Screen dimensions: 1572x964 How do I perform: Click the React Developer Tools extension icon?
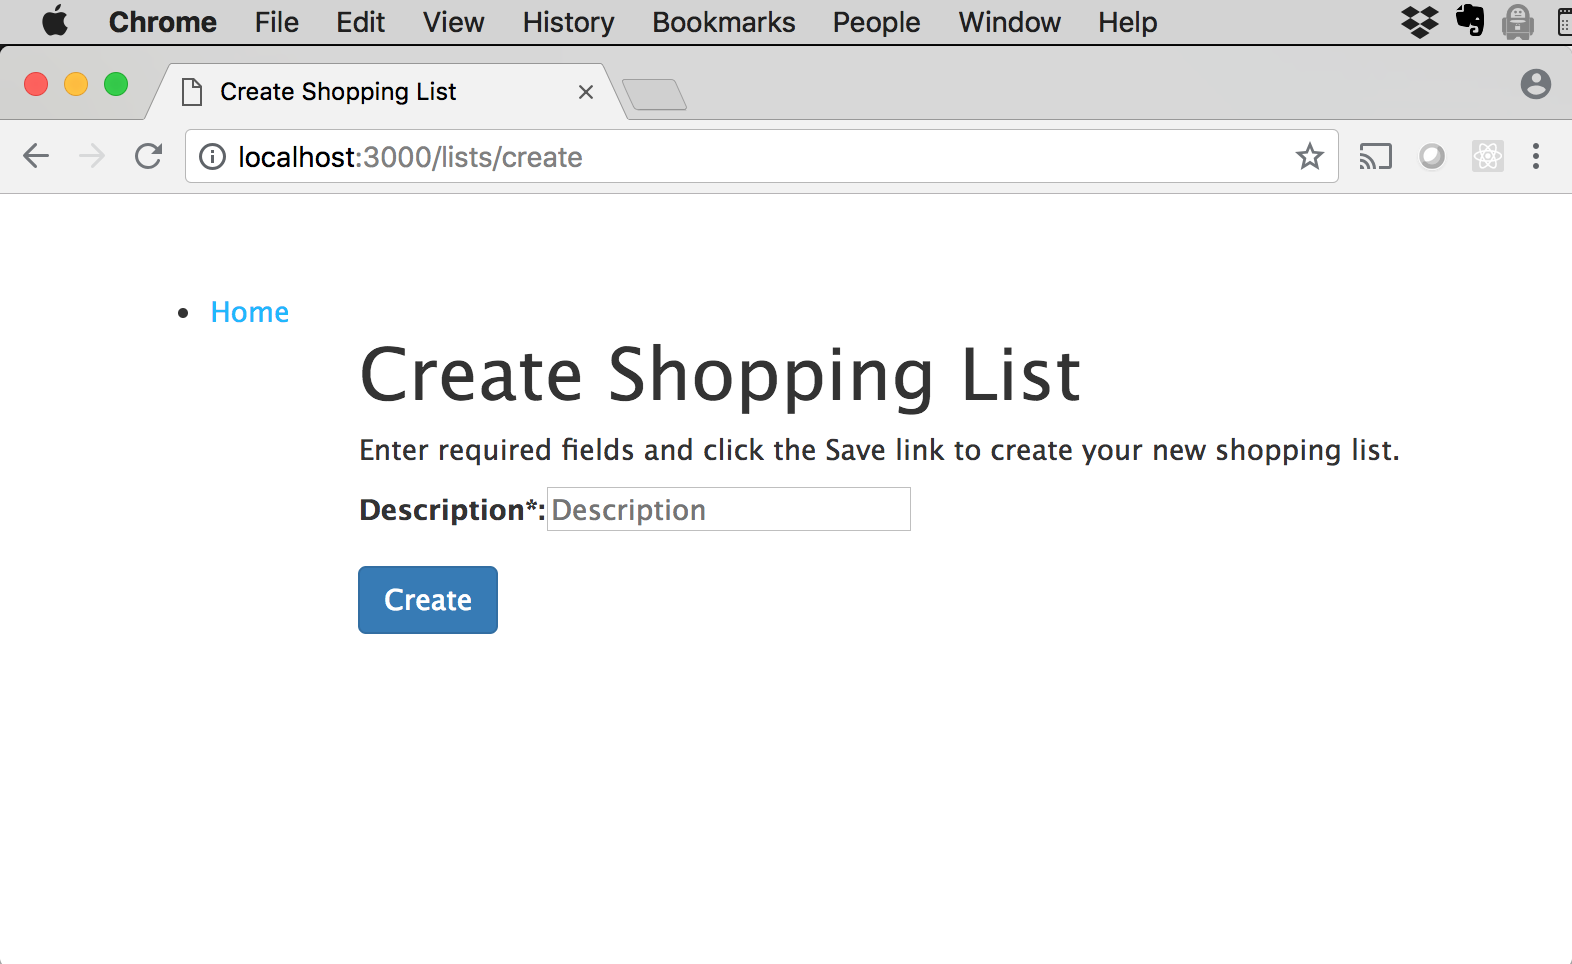[1488, 156]
